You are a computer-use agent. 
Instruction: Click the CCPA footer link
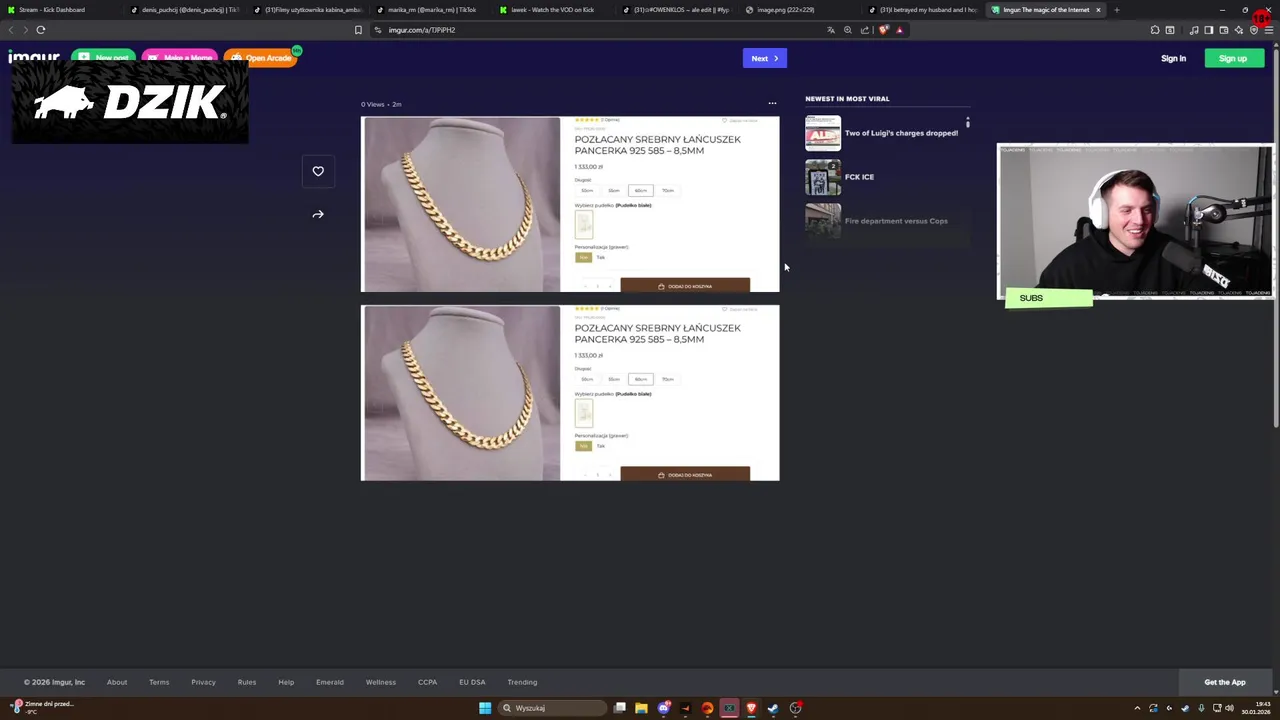pos(427,682)
